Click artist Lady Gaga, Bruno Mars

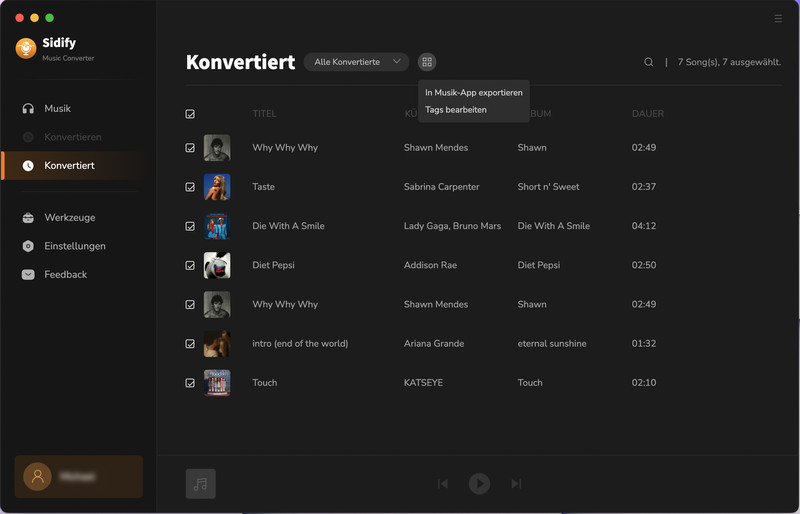point(452,227)
